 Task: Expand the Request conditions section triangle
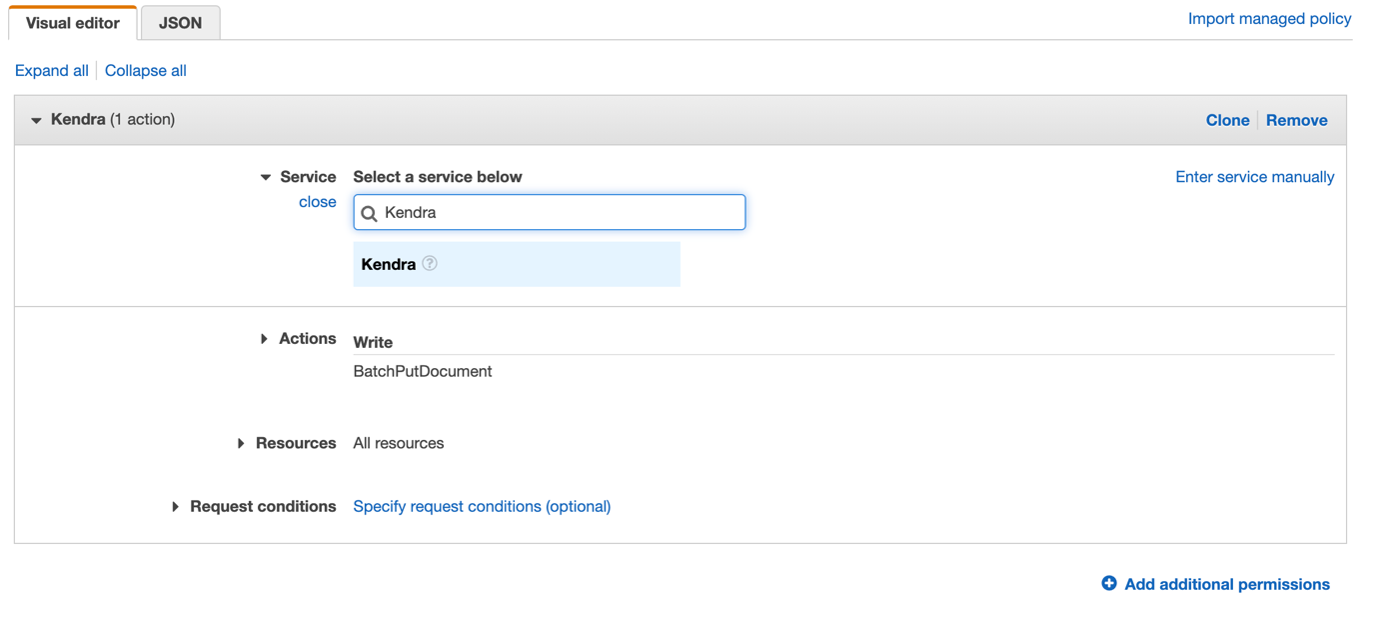click(175, 507)
